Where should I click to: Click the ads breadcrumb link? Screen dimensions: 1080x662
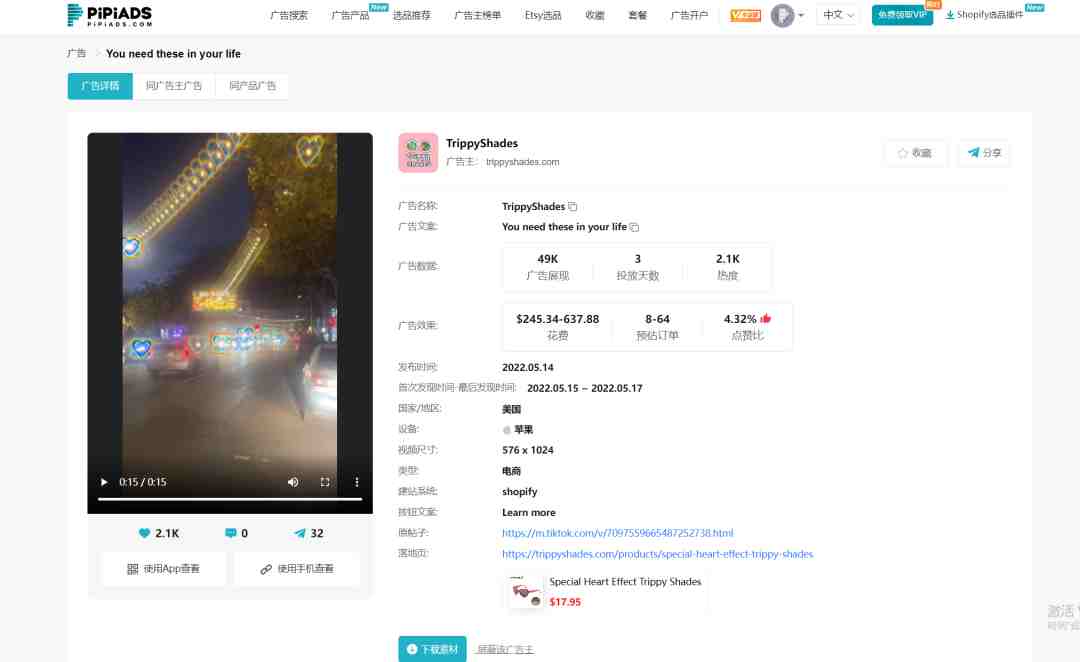76,54
